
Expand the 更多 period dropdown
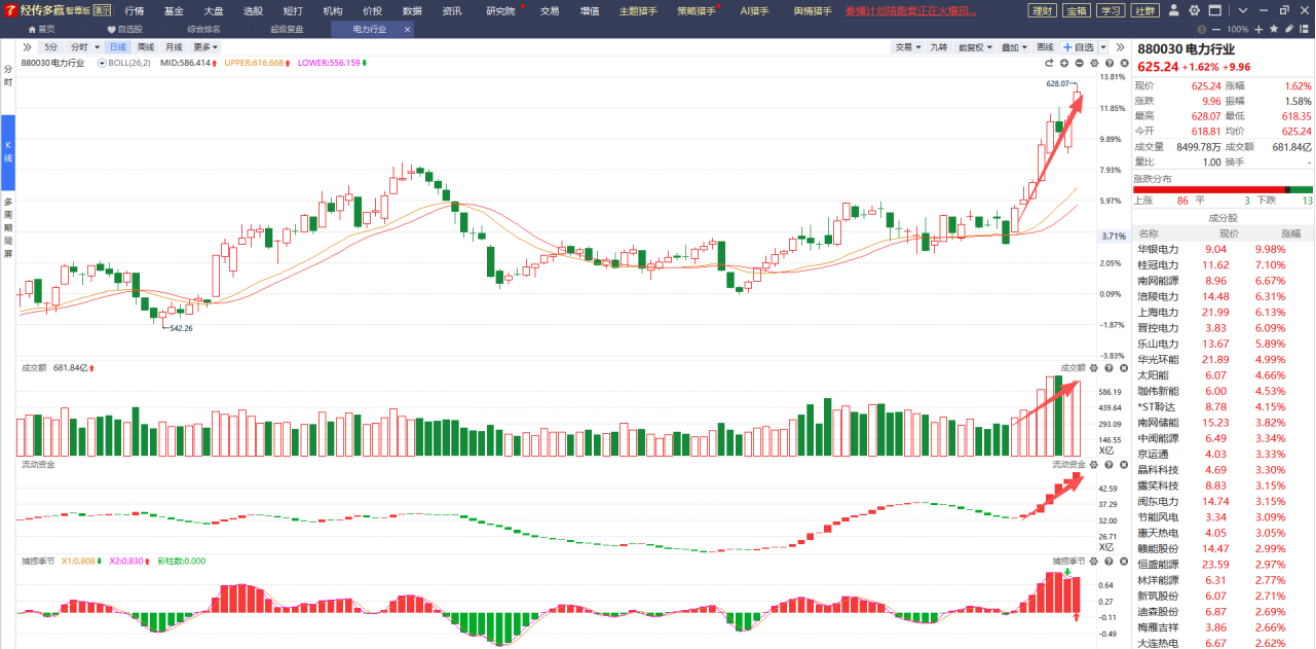(x=206, y=47)
